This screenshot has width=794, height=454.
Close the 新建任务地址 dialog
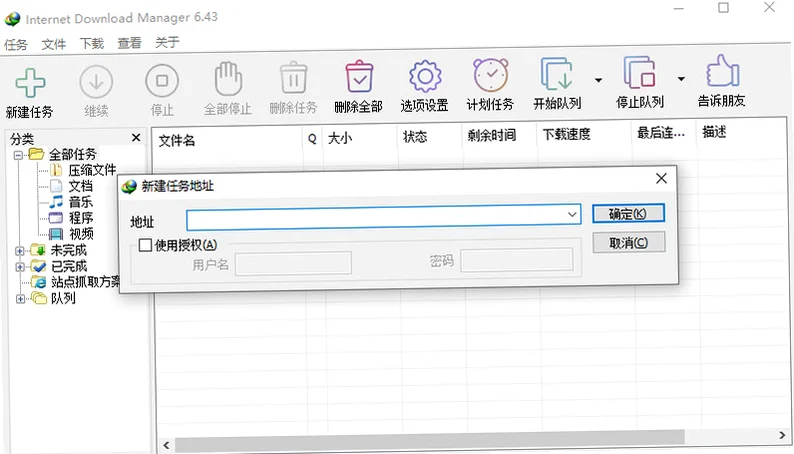[661, 178]
